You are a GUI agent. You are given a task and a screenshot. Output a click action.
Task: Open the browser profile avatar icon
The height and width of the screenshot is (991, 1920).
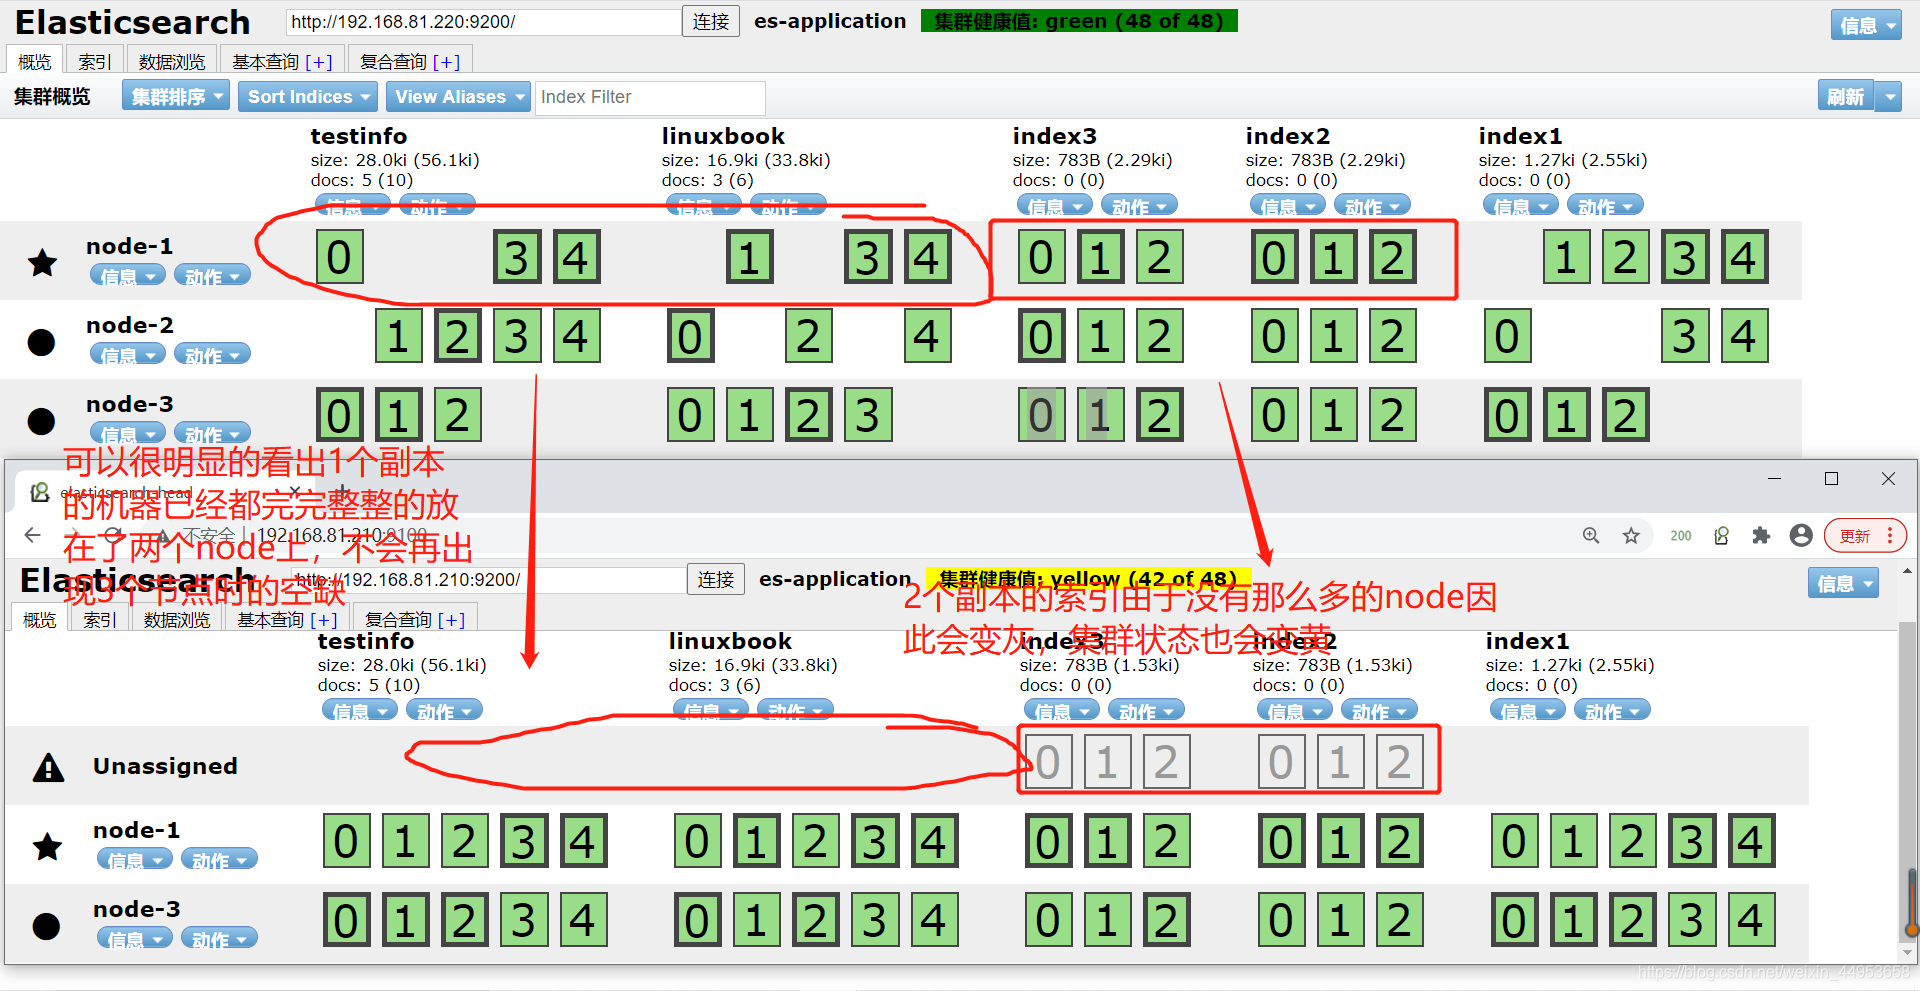1801,536
